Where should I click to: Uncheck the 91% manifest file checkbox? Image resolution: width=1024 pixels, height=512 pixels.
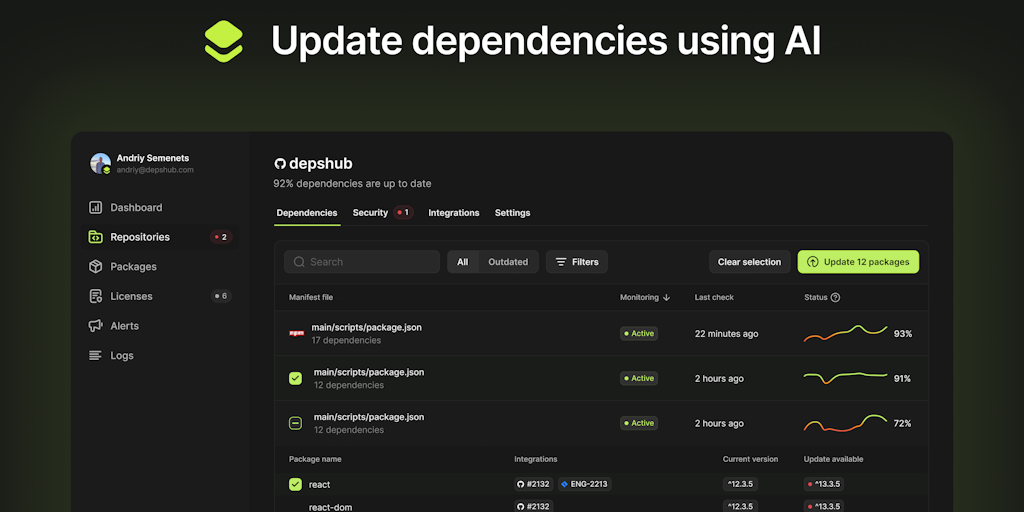click(x=295, y=378)
